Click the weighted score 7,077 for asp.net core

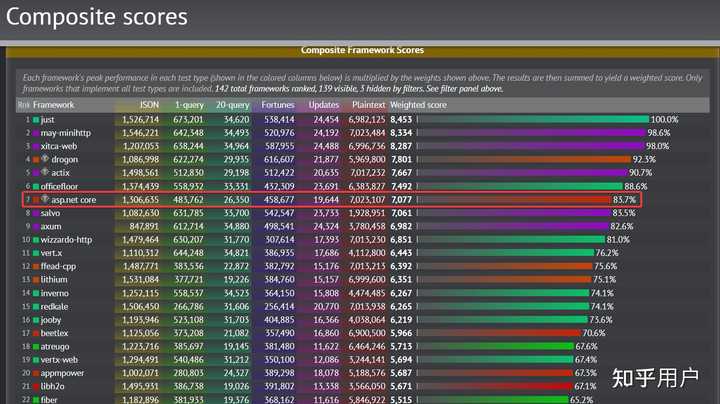click(401, 200)
